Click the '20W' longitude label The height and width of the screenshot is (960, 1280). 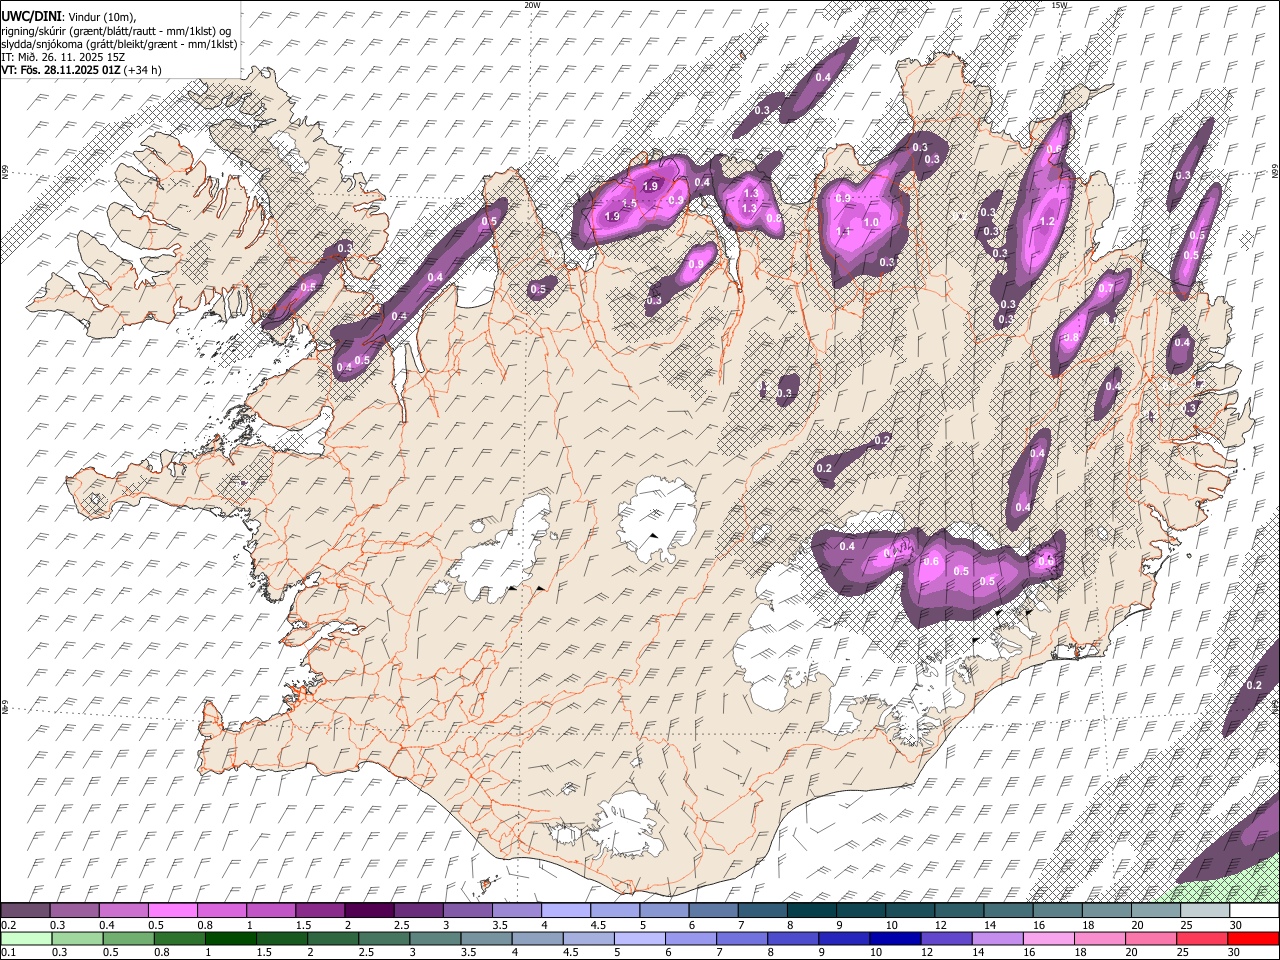[532, 5]
